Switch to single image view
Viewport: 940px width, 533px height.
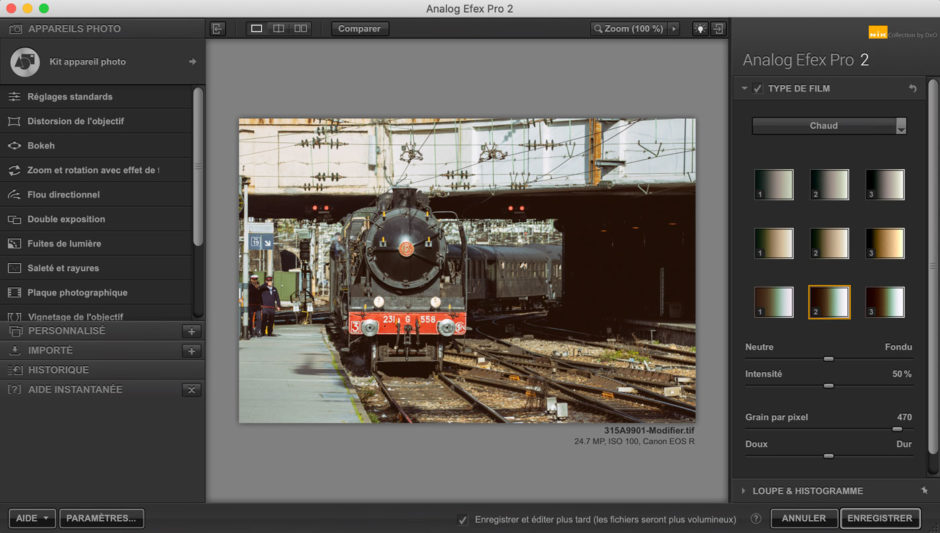257,29
